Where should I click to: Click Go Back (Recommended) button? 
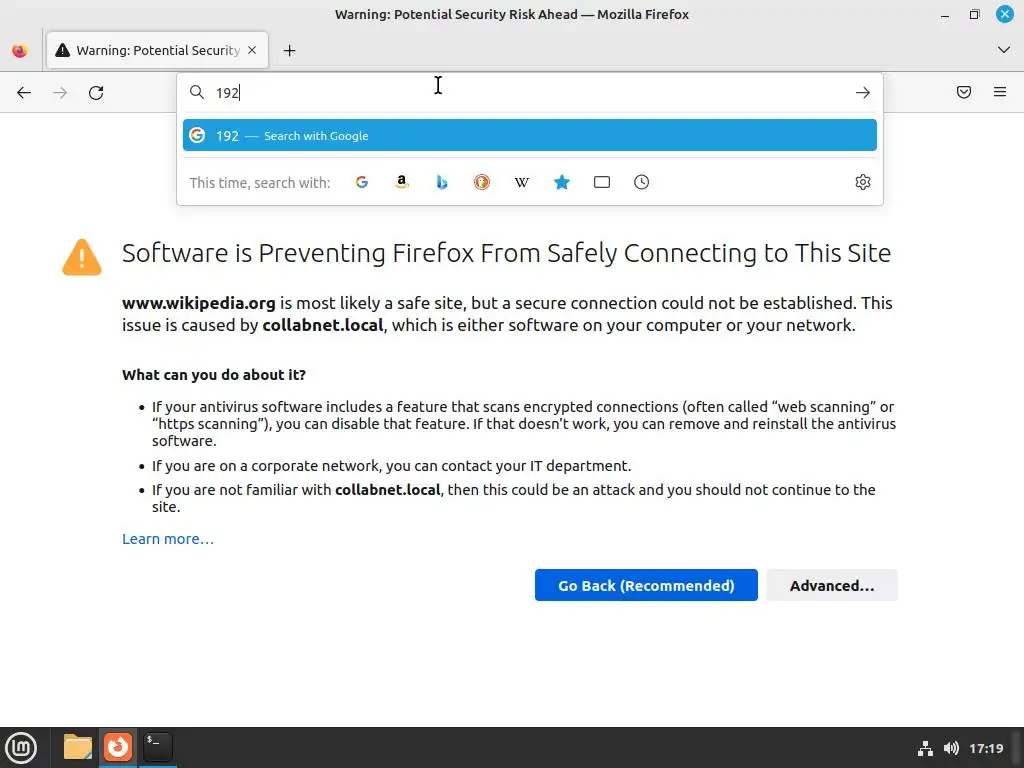[646, 586]
